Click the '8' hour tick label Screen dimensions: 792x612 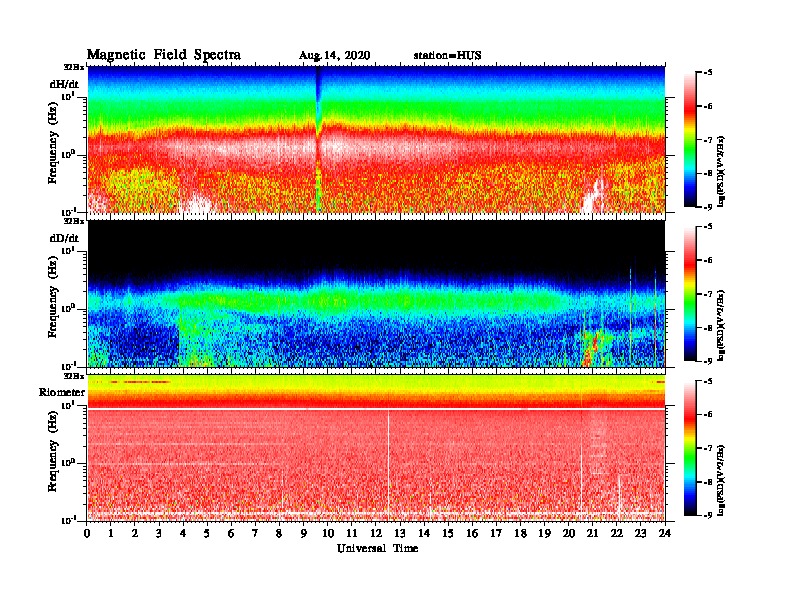pos(280,534)
